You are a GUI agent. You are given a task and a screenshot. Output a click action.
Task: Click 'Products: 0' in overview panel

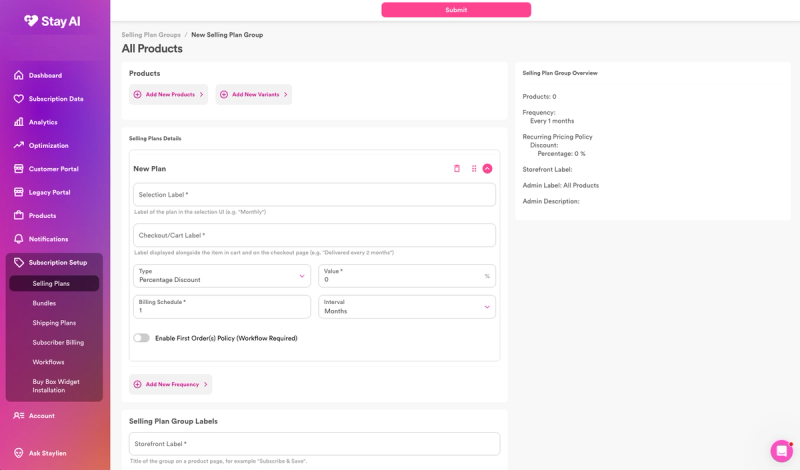[539, 96]
